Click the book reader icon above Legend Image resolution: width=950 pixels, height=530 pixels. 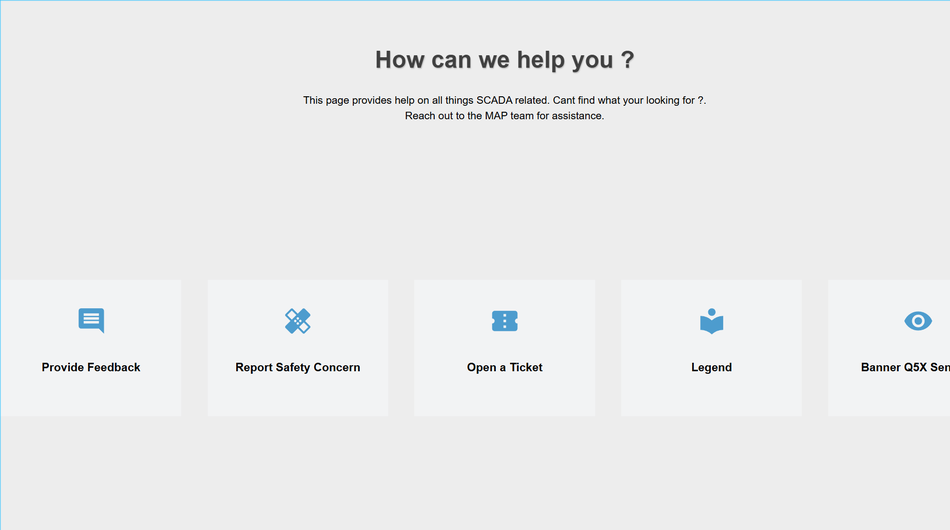coord(711,321)
